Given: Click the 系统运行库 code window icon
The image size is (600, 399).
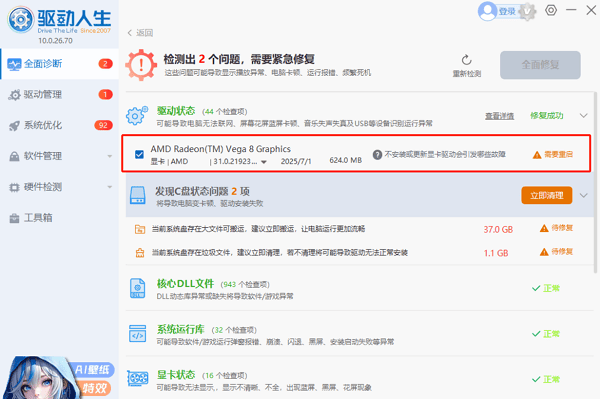Looking at the screenshot, I should click(x=137, y=334).
